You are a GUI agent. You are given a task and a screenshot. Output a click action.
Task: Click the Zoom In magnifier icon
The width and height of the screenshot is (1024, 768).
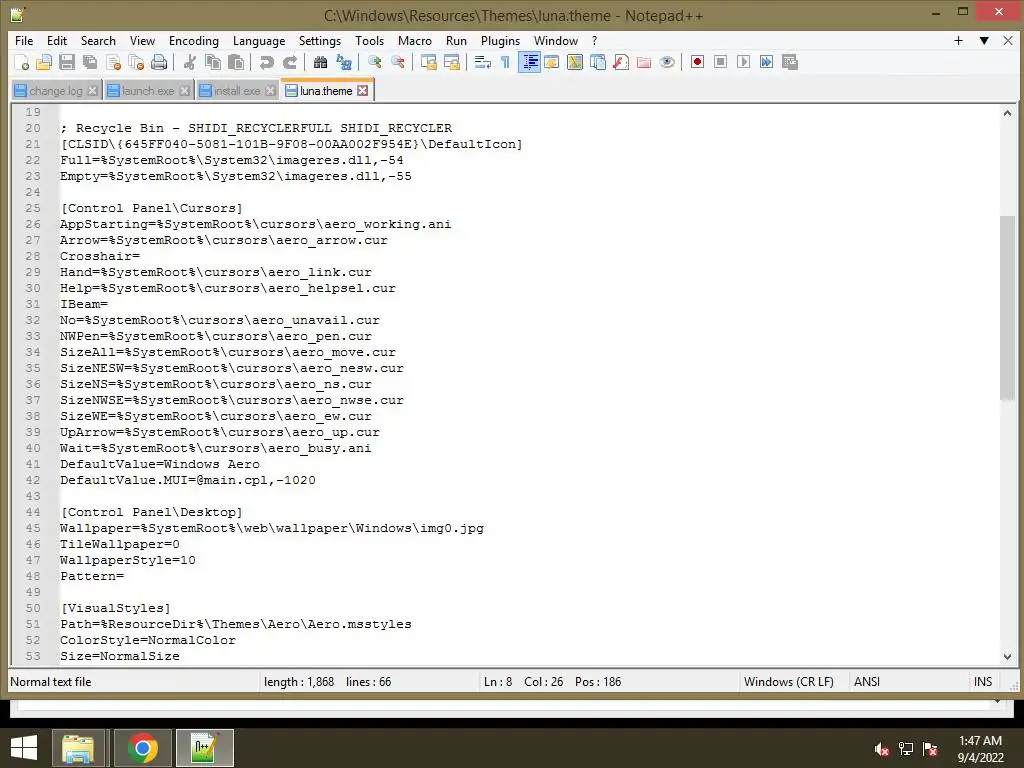(374, 62)
